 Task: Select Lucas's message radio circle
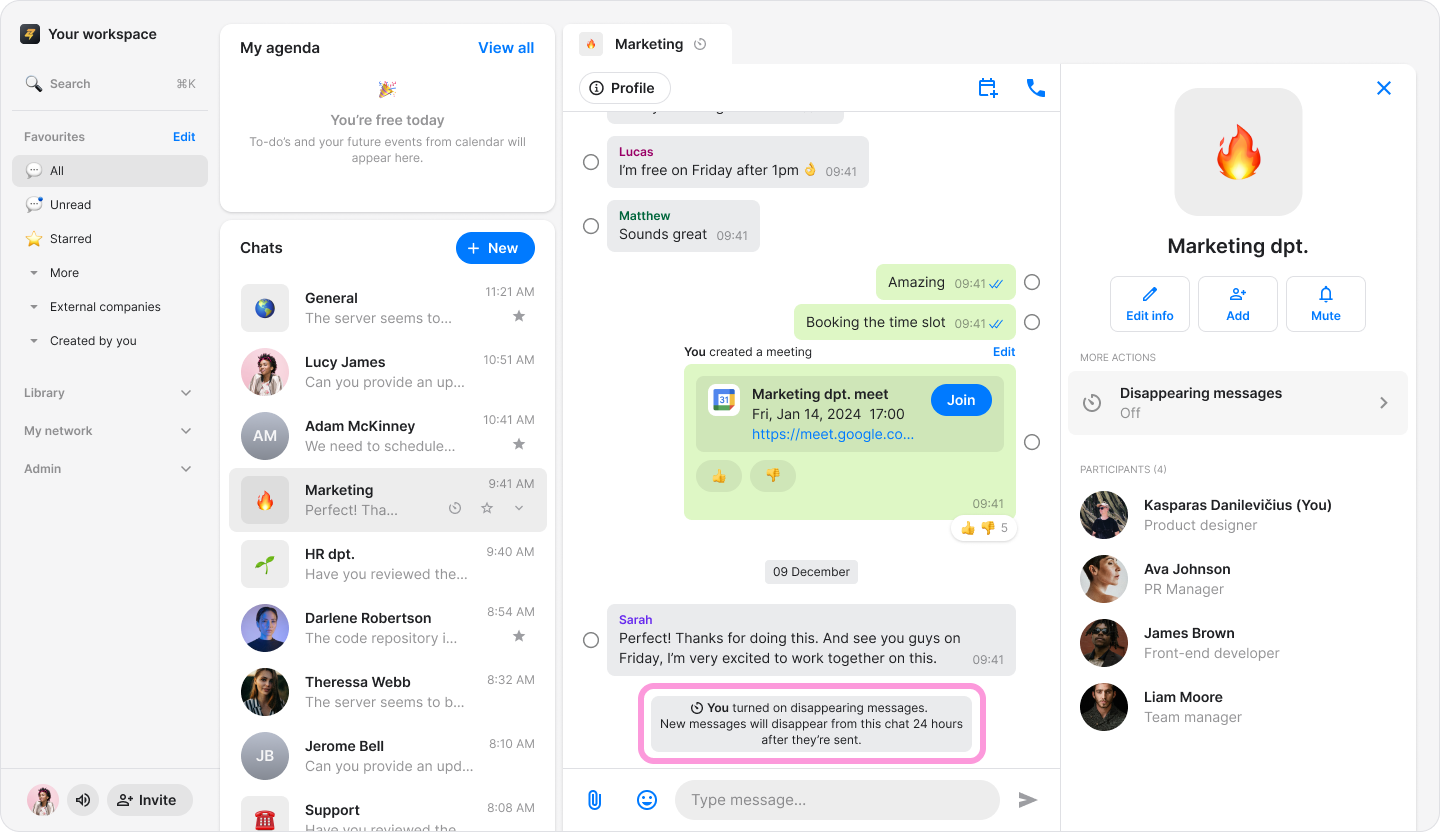(x=591, y=162)
